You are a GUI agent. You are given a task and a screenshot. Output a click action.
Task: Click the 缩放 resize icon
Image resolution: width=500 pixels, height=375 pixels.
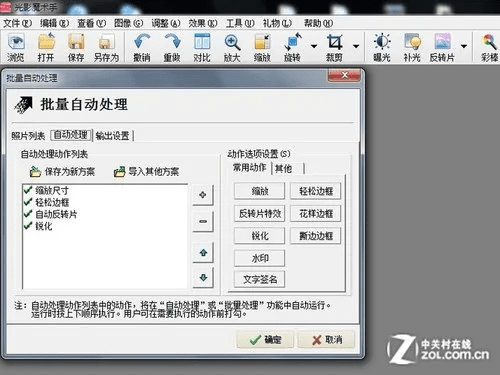[x=262, y=48]
